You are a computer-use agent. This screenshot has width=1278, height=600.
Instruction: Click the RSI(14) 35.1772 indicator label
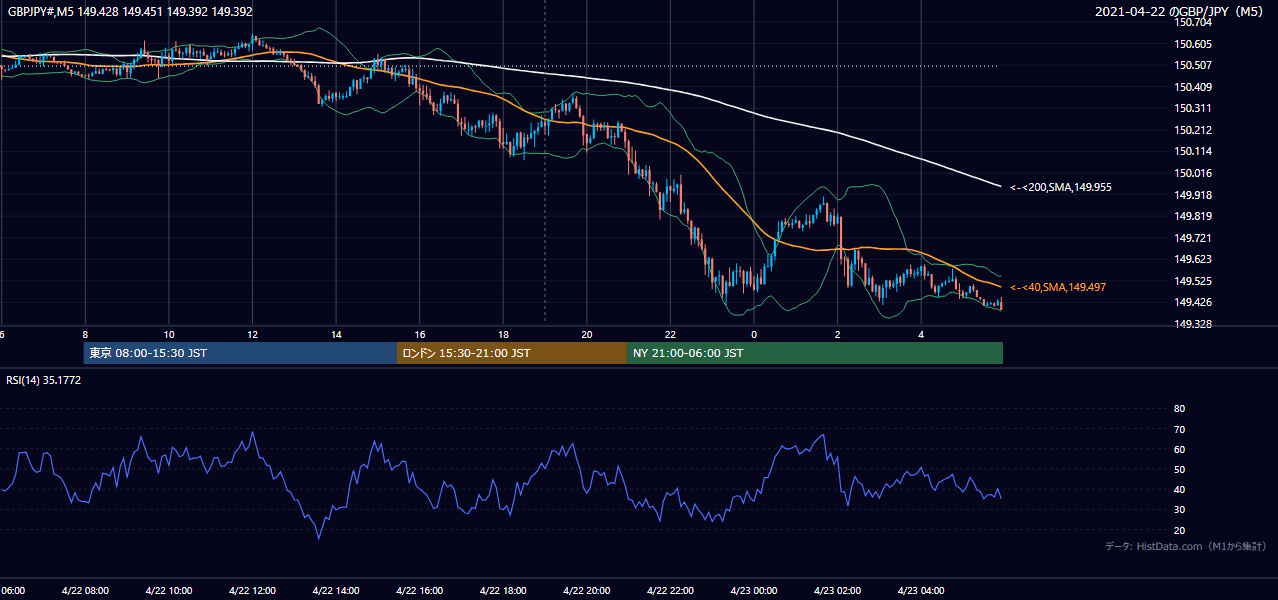44,380
